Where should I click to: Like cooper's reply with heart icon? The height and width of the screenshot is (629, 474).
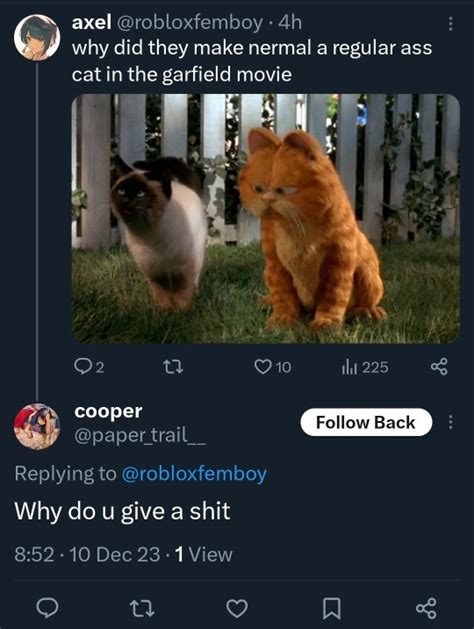click(x=237, y=608)
